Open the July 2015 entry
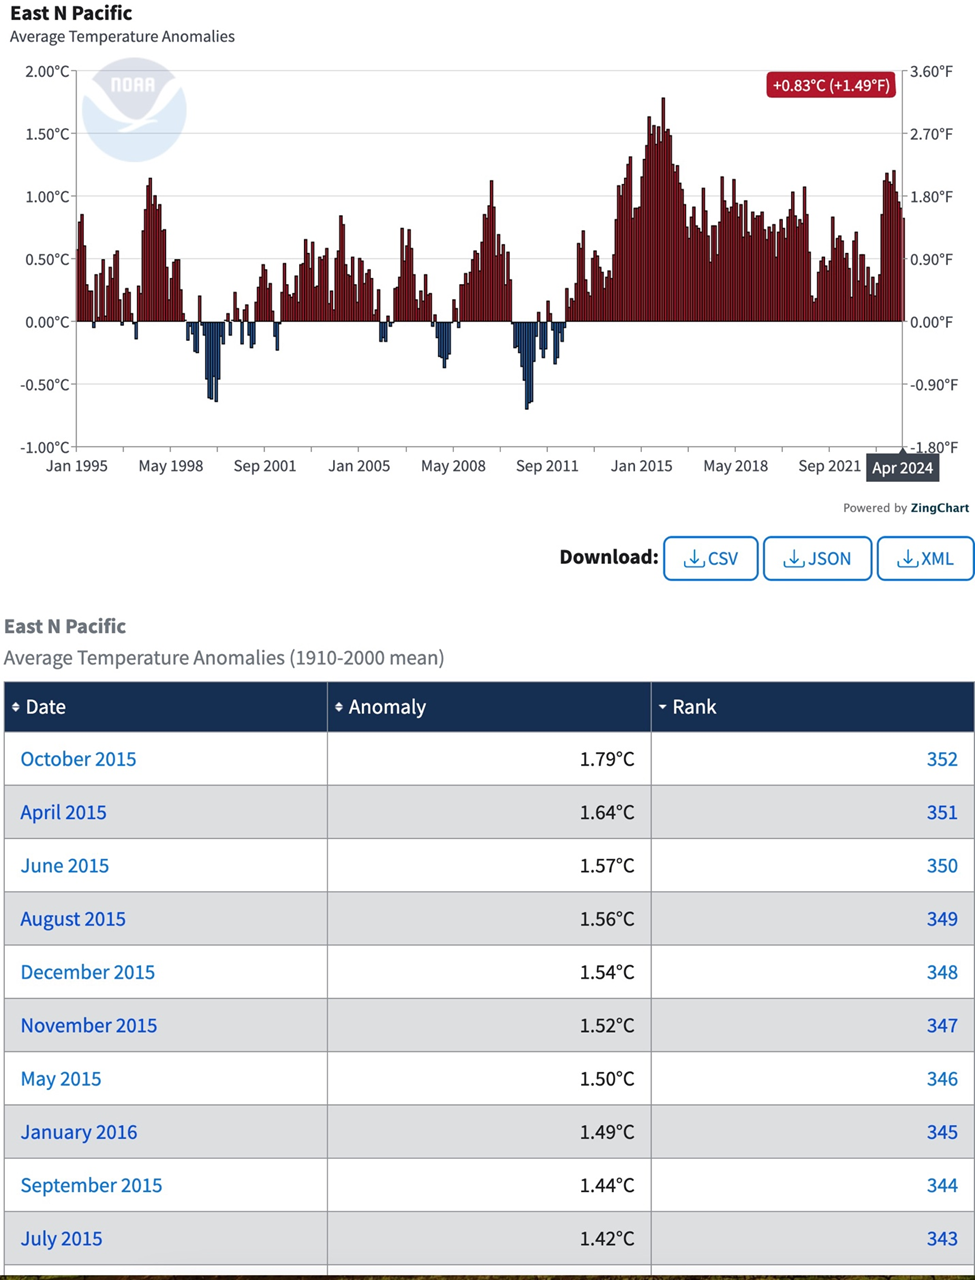975x1280 pixels. point(61,1238)
